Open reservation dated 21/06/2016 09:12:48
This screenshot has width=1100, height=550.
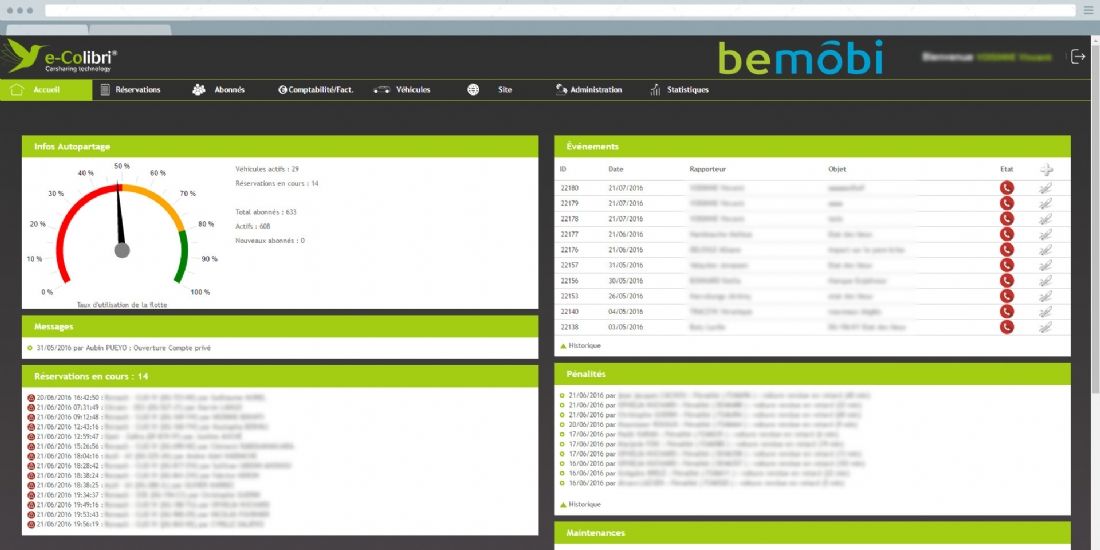point(149,417)
